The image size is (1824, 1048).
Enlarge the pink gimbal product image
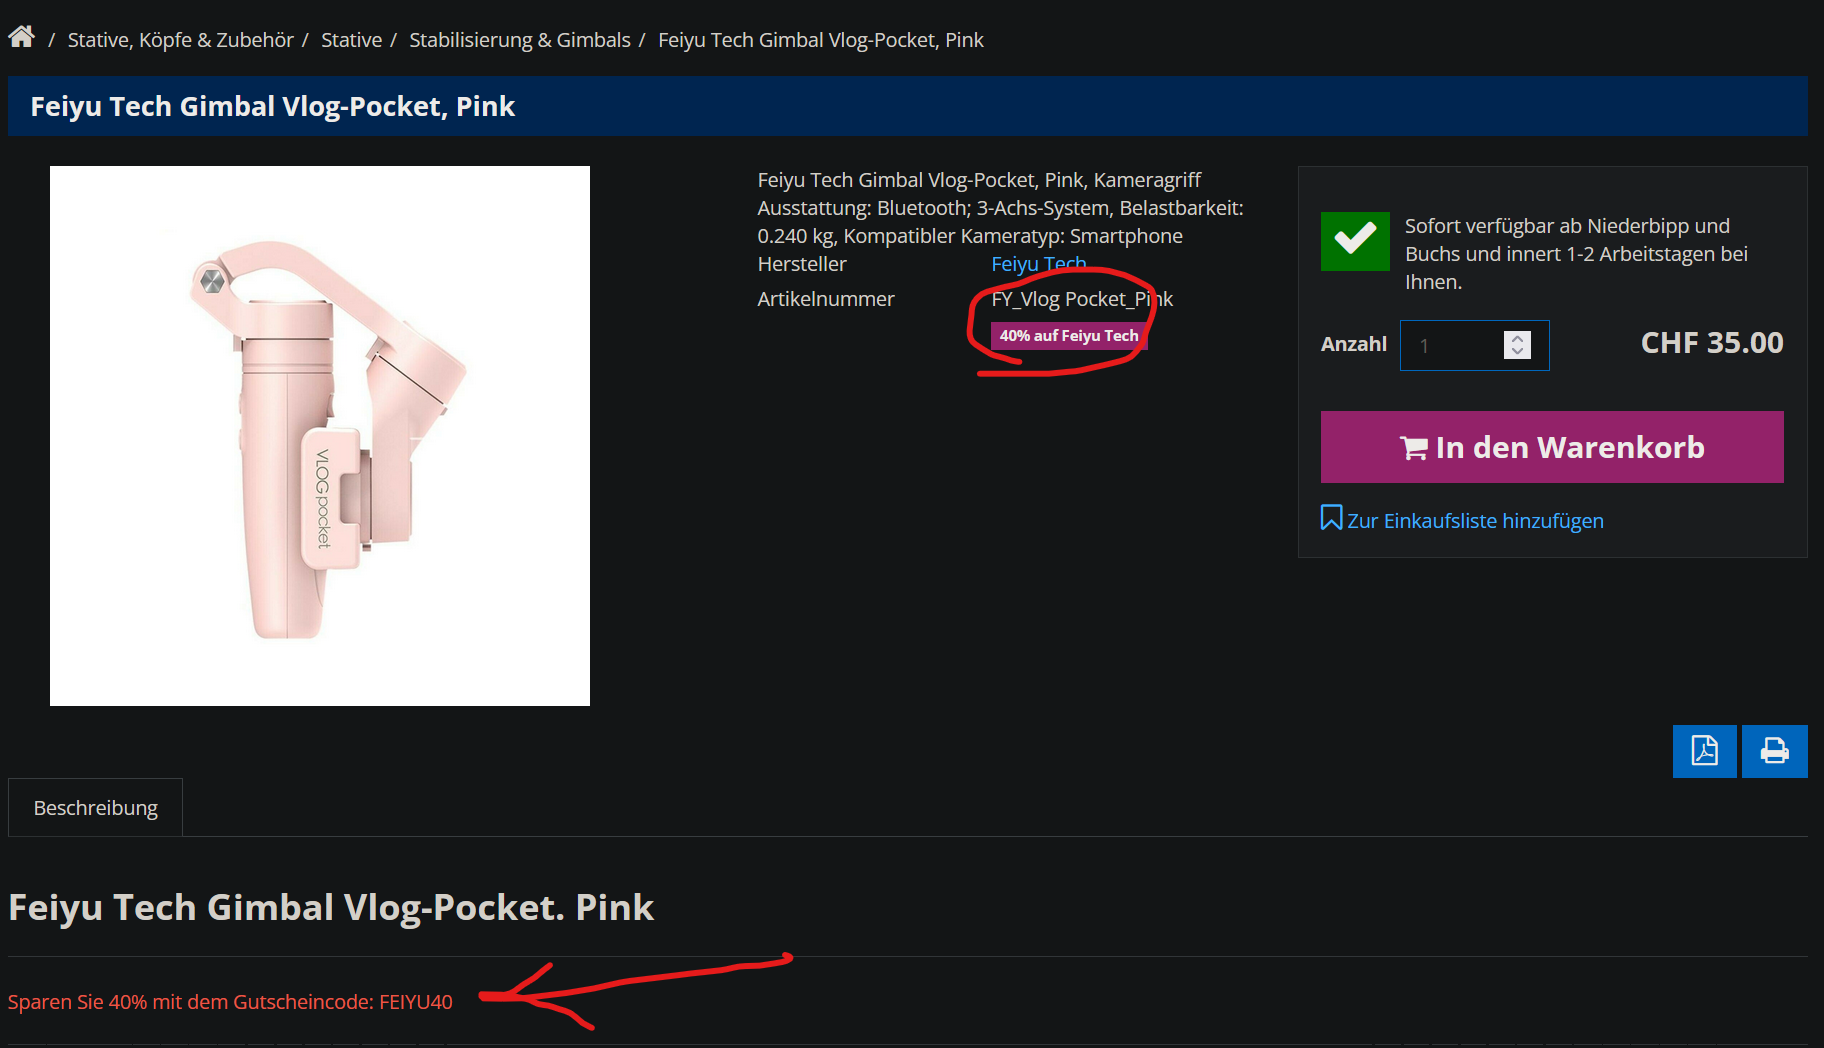point(320,436)
